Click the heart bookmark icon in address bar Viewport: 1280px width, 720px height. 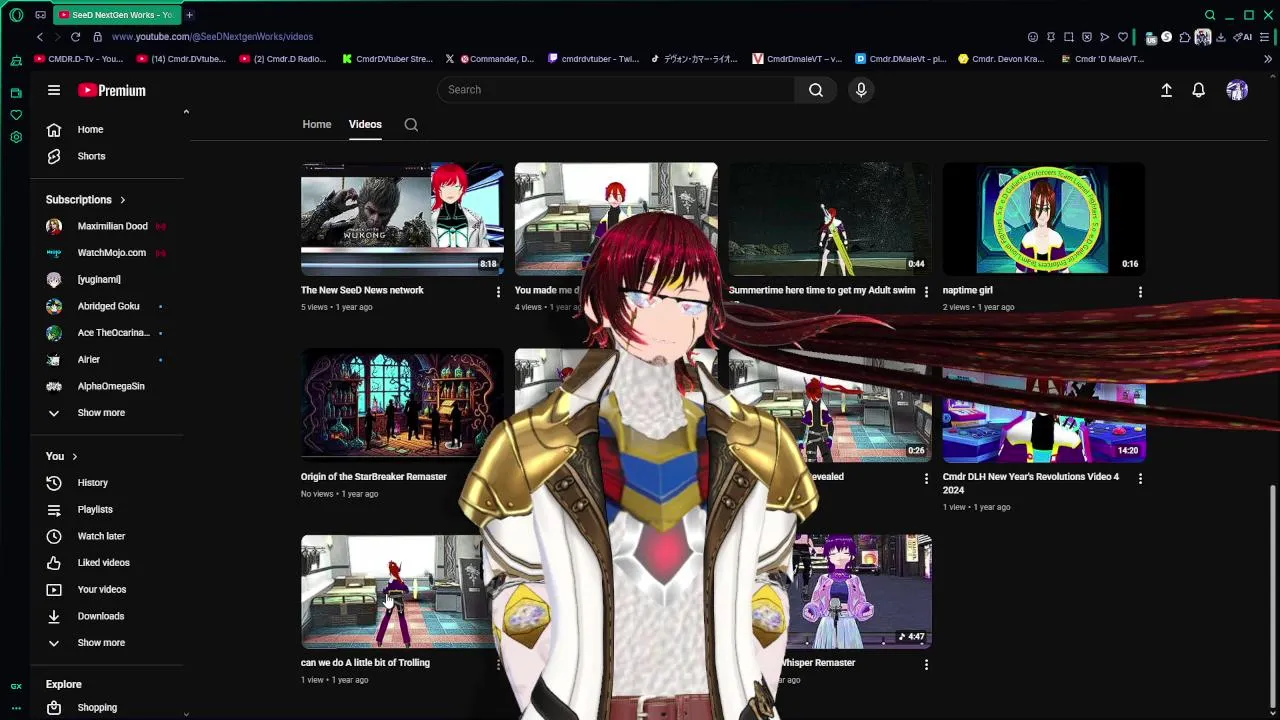[1123, 37]
